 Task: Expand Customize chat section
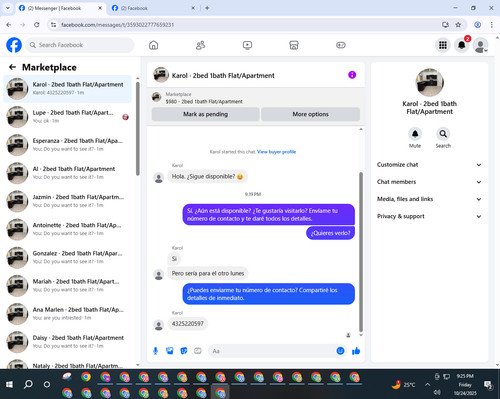[429, 165]
